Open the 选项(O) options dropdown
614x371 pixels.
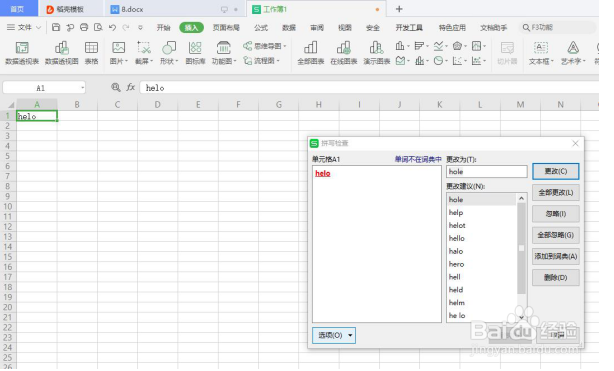point(334,335)
